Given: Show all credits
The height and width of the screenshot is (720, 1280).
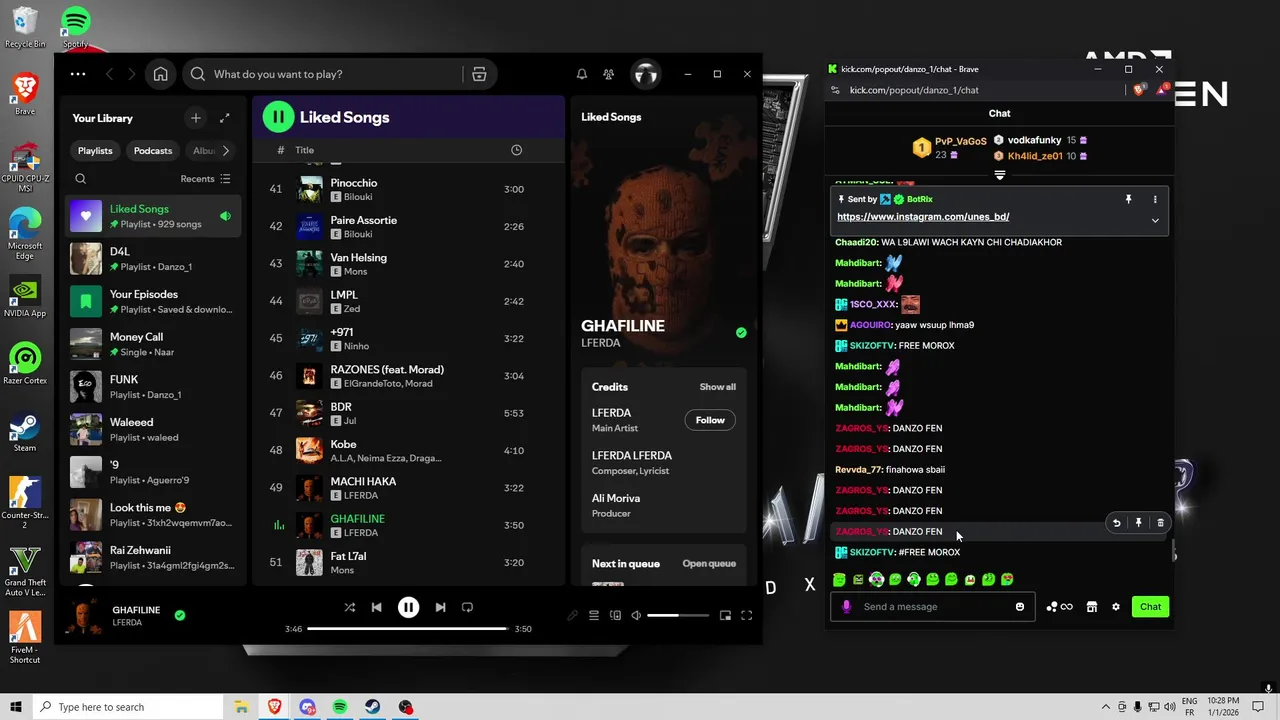Looking at the screenshot, I should click(717, 387).
